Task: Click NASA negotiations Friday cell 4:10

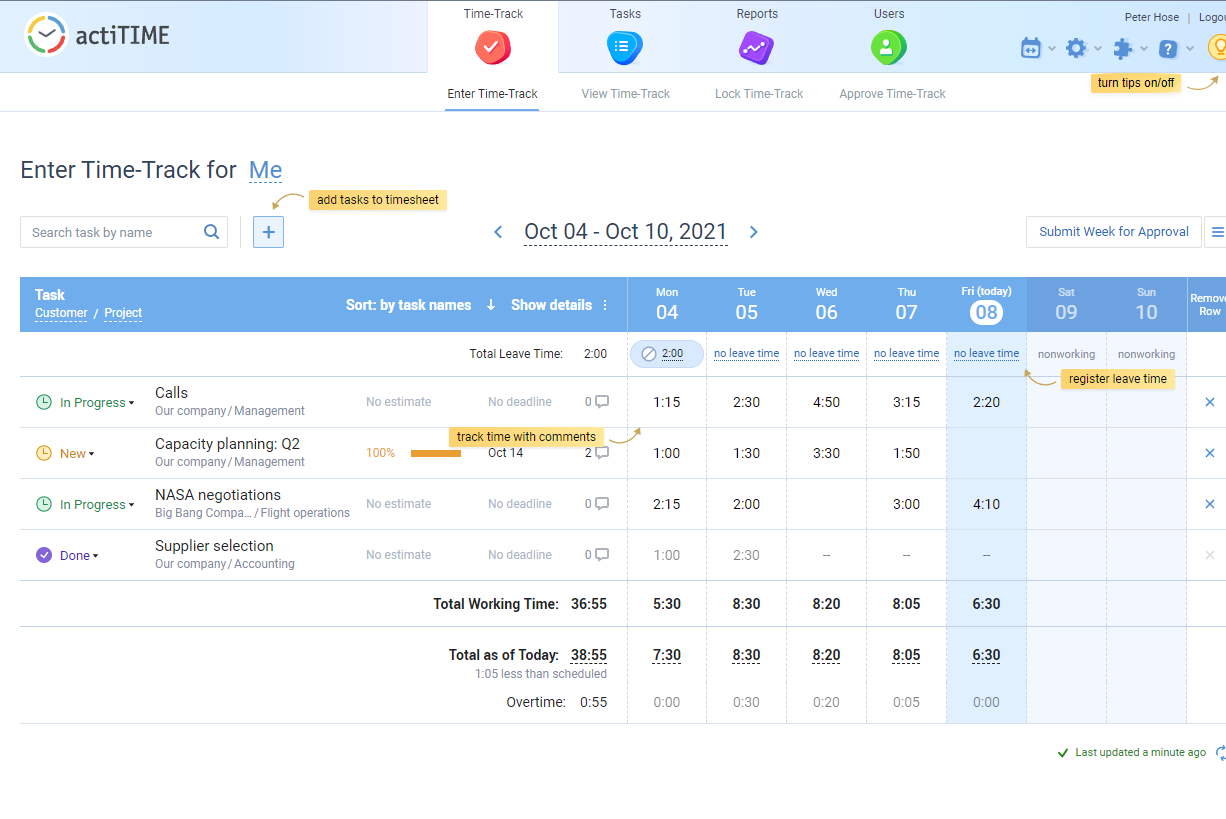Action: click(986, 504)
